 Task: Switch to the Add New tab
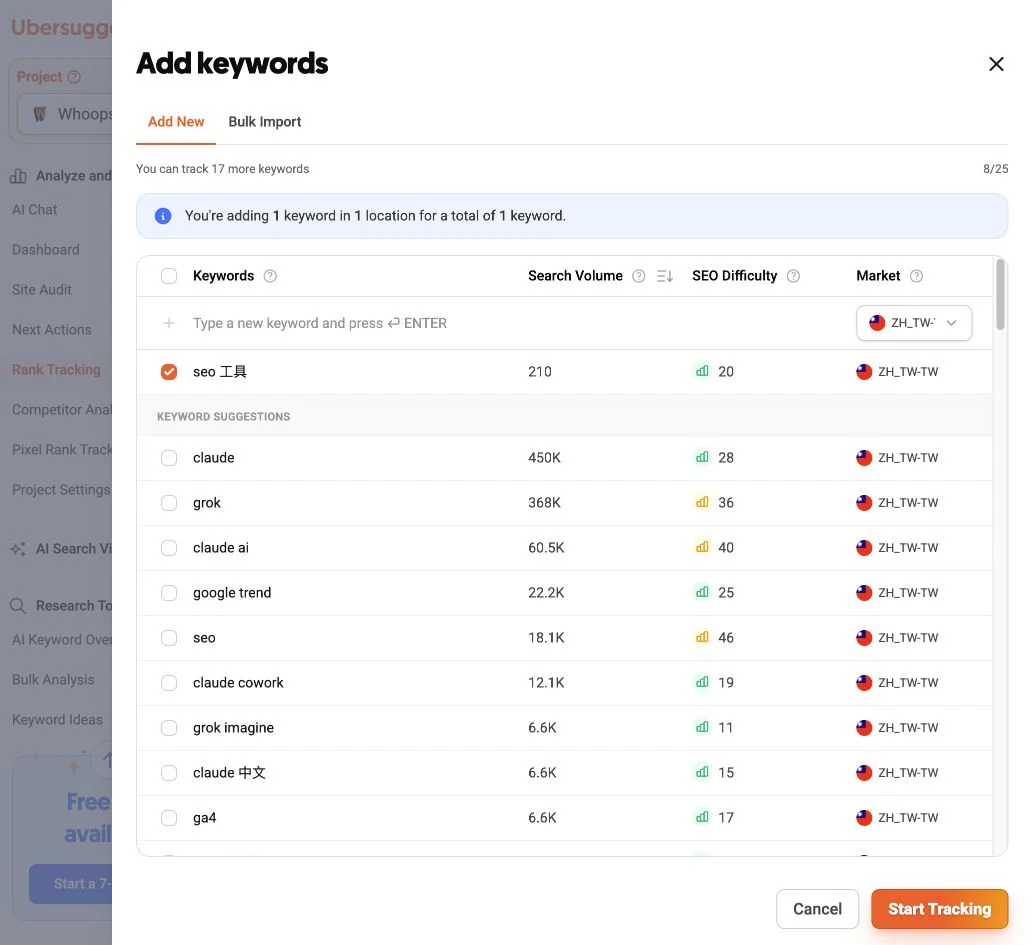click(x=176, y=122)
